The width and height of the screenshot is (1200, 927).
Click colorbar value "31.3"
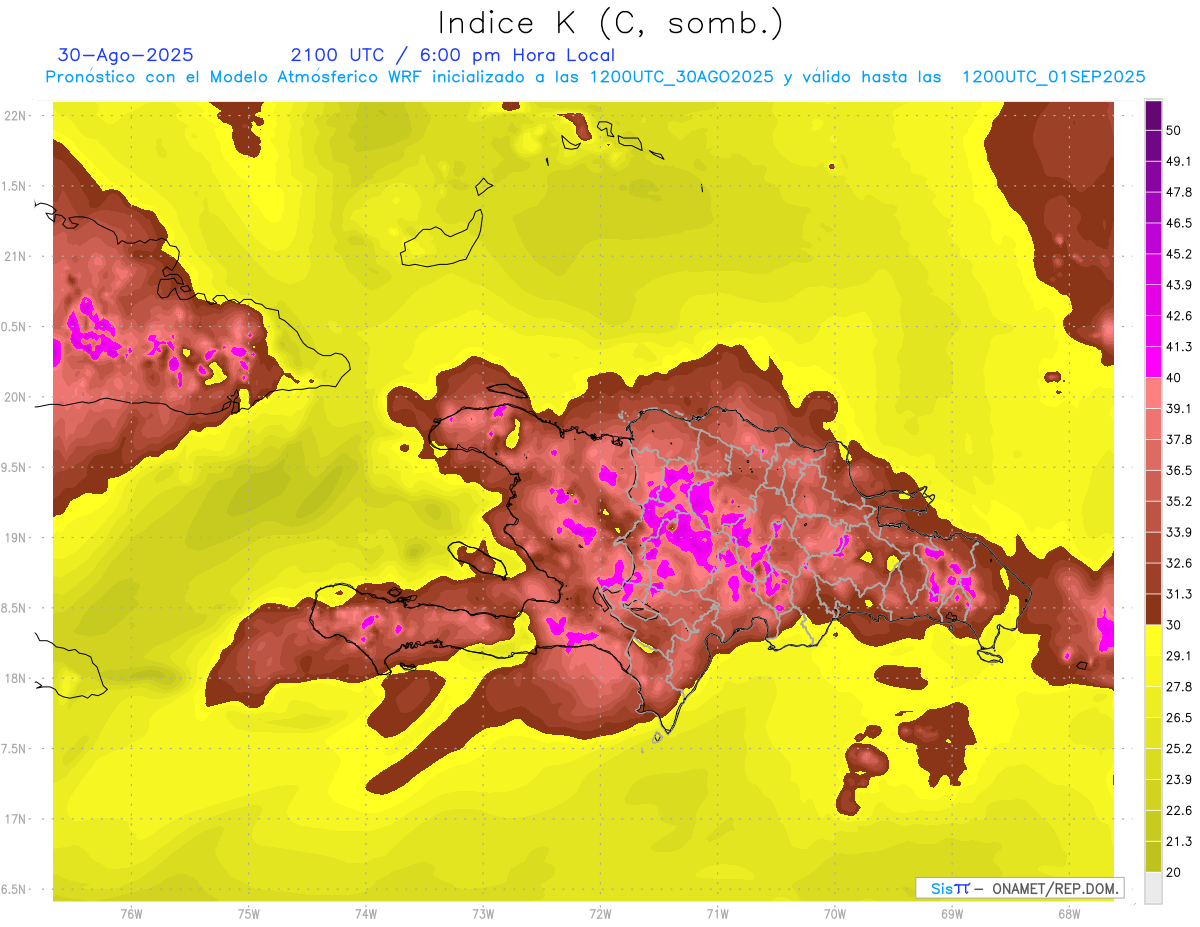click(x=1178, y=594)
